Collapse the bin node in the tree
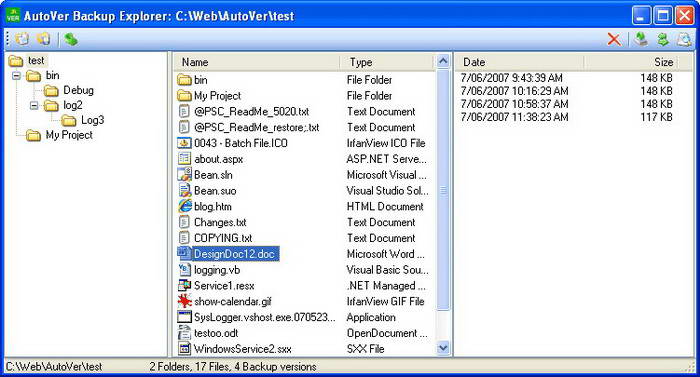 17,76
